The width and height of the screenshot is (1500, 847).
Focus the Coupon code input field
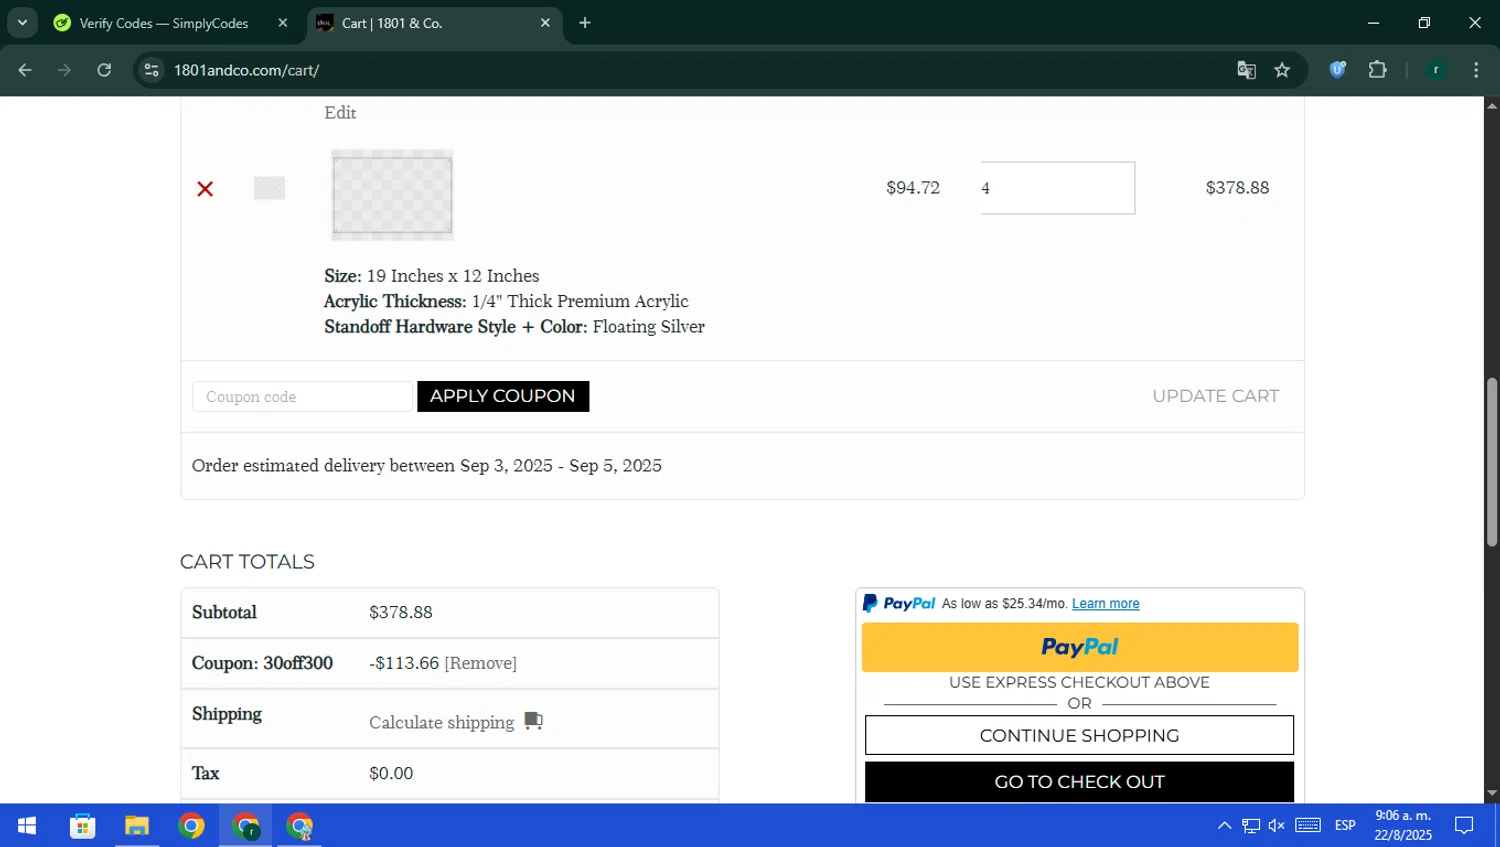coord(302,397)
